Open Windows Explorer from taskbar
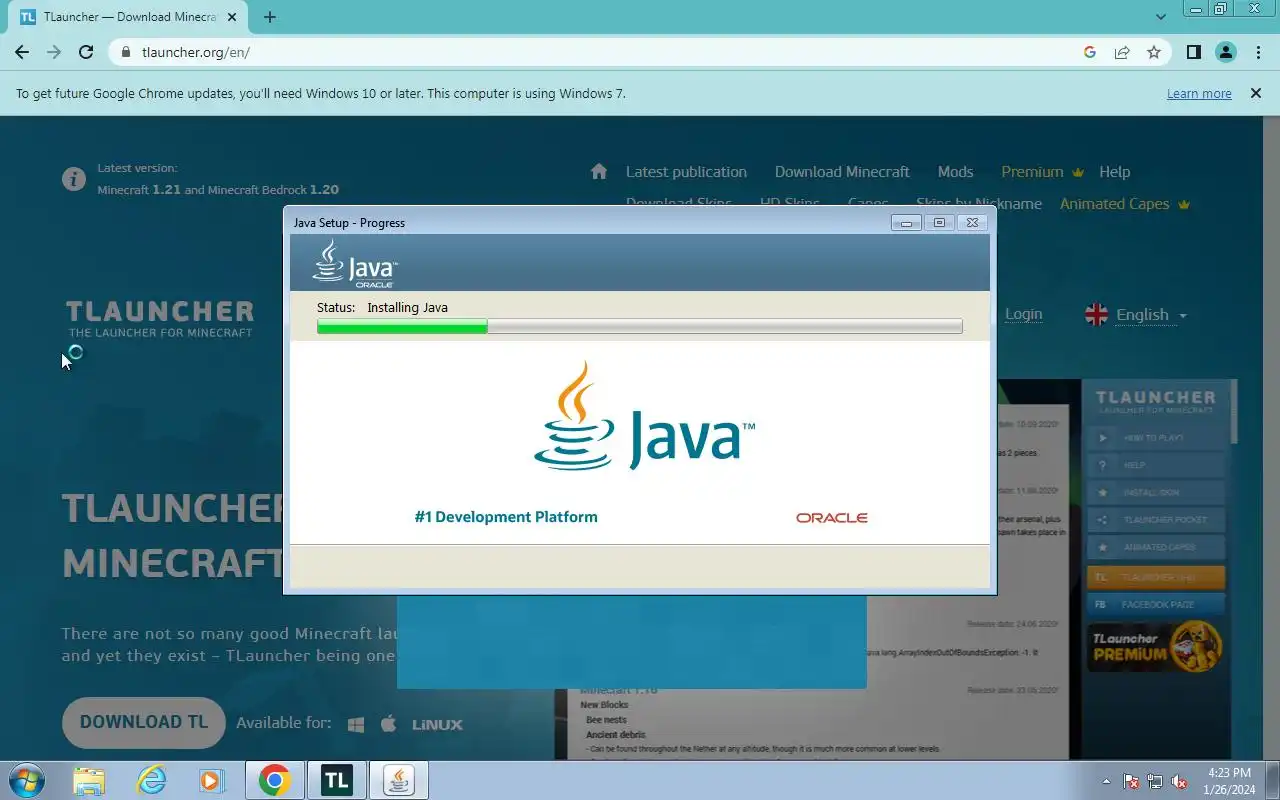 (89, 781)
